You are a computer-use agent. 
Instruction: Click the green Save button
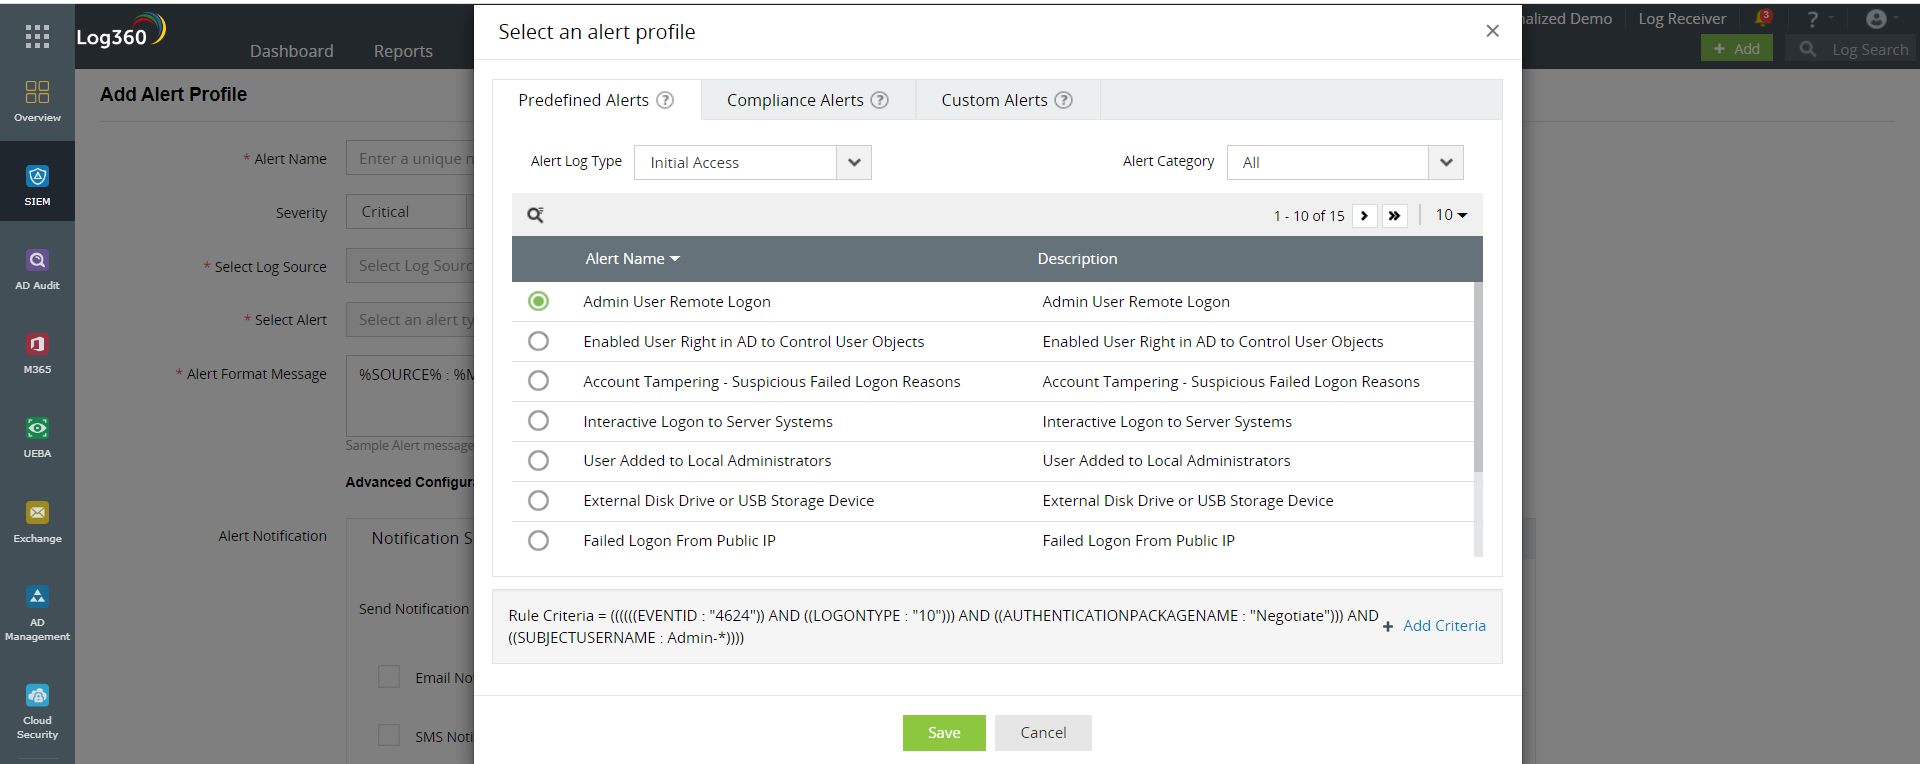943,733
